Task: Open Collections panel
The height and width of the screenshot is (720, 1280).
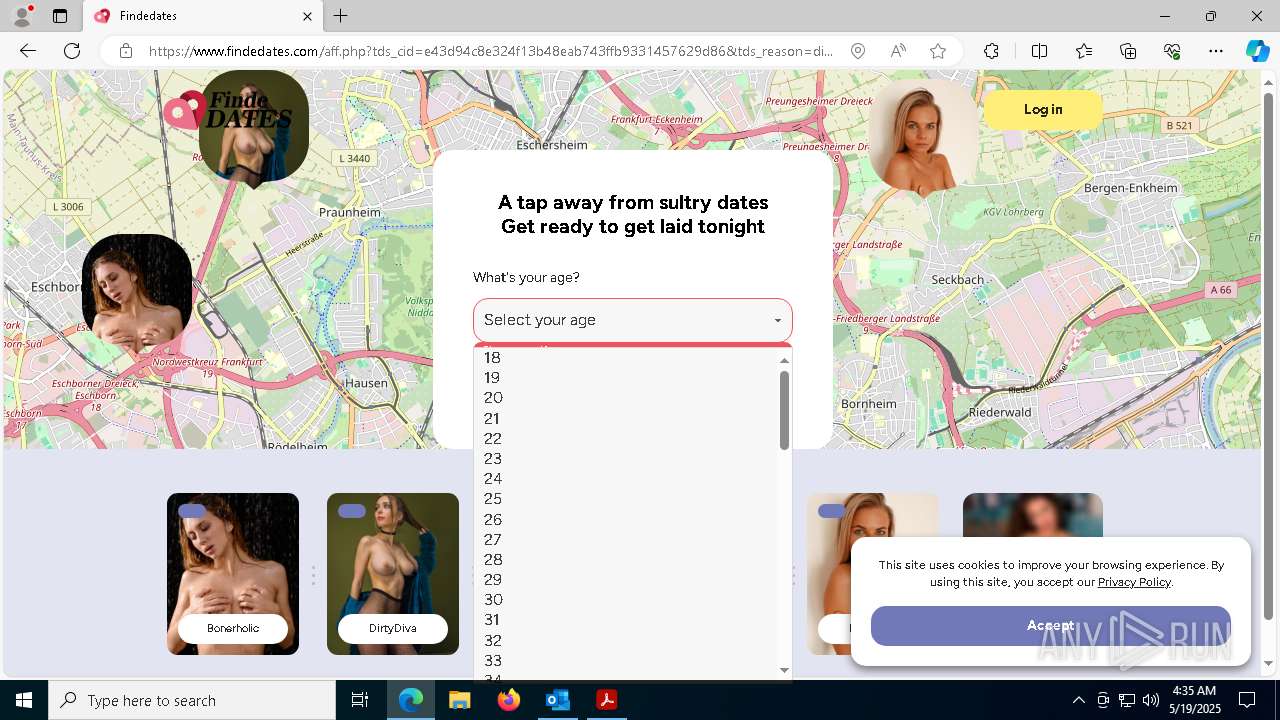Action: point(1128,51)
